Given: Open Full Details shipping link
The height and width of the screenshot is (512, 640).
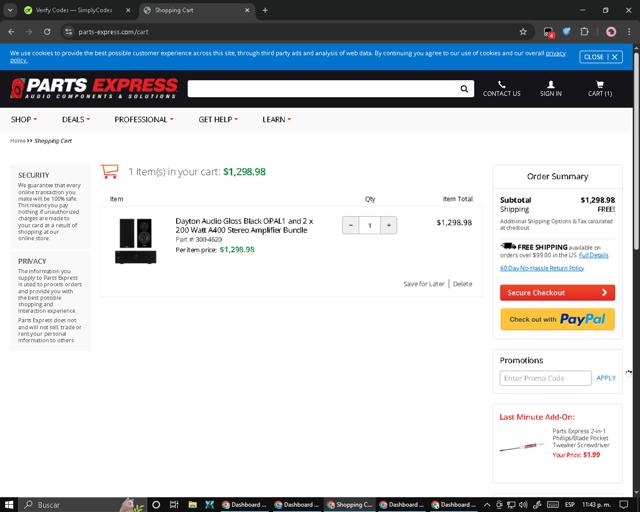Looking at the screenshot, I should click(593, 255).
